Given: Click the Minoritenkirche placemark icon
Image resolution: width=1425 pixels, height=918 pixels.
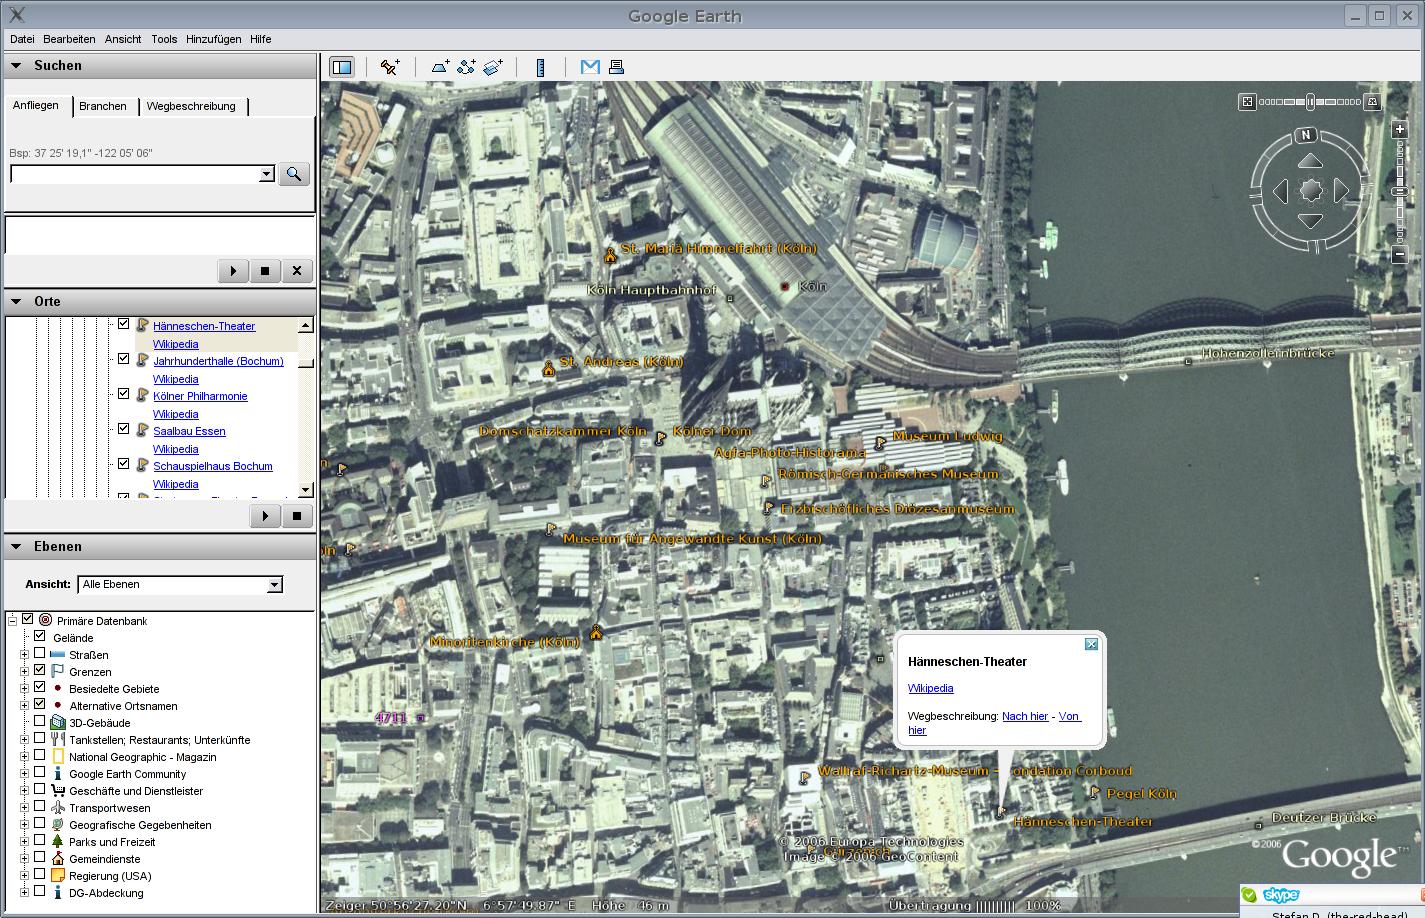Looking at the screenshot, I should [596, 632].
